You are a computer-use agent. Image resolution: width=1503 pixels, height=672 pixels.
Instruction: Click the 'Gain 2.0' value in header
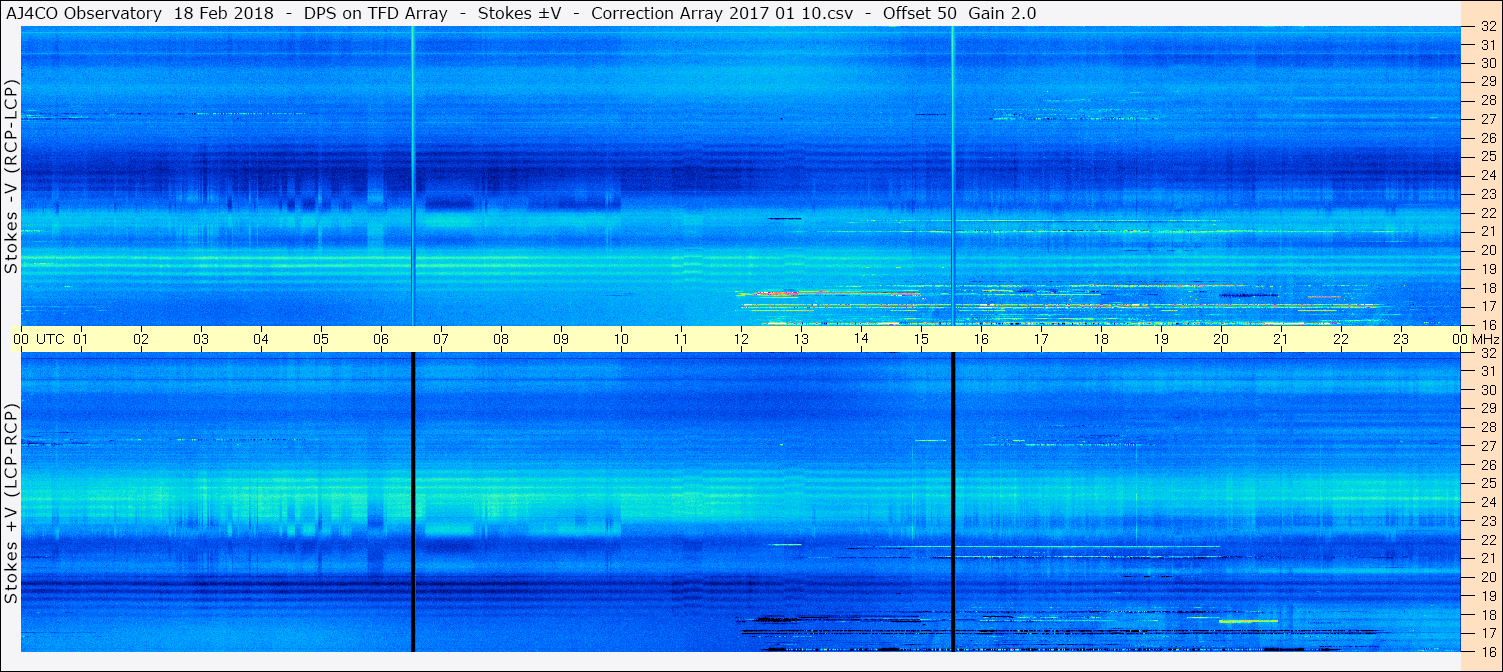pos(1002,13)
